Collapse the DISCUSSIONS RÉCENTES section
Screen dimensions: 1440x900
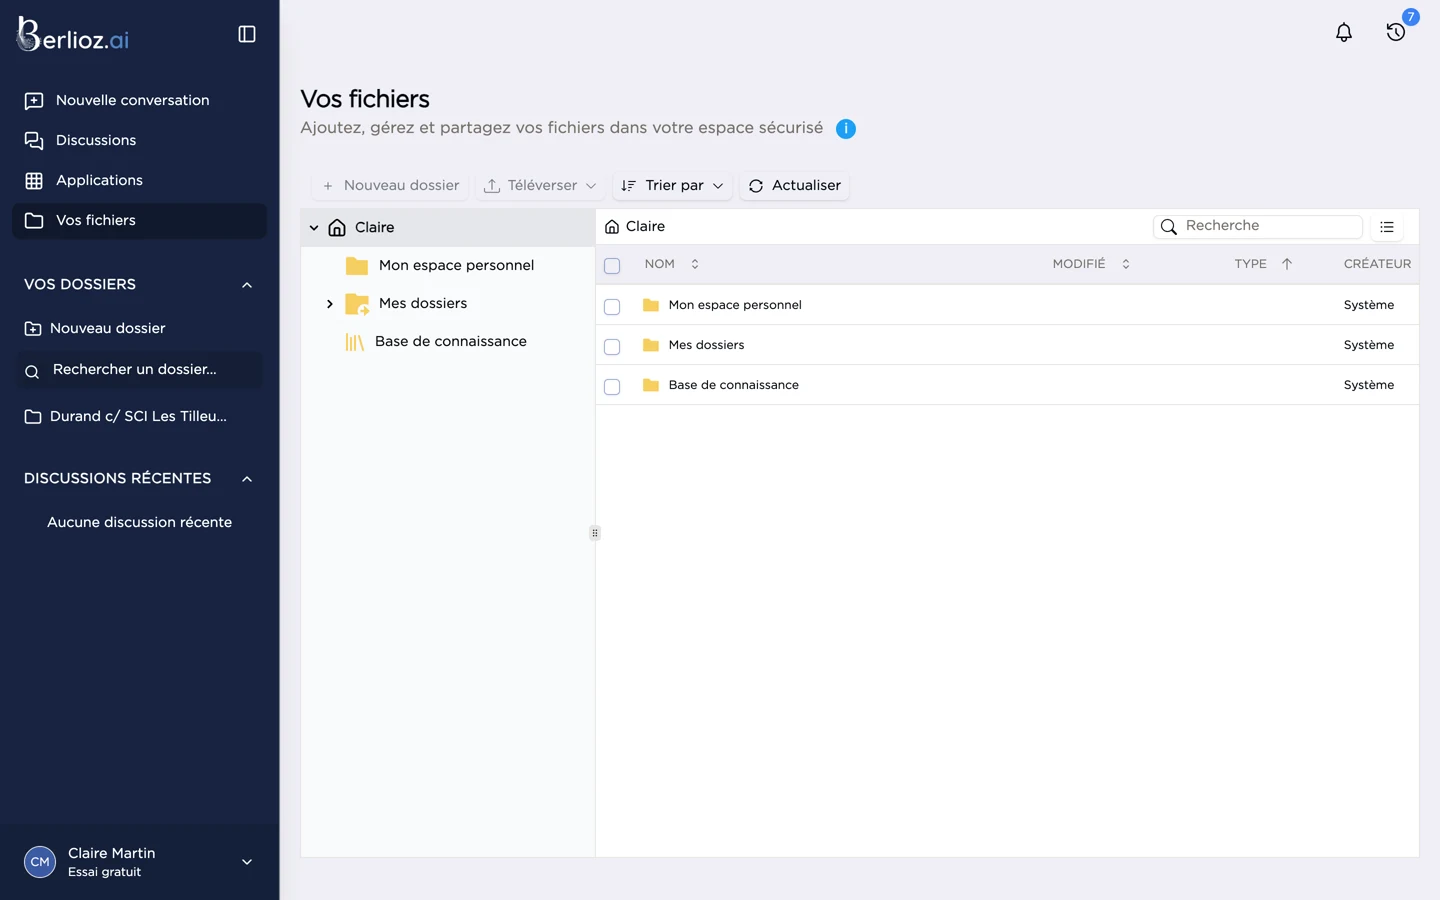[x=247, y=479]
